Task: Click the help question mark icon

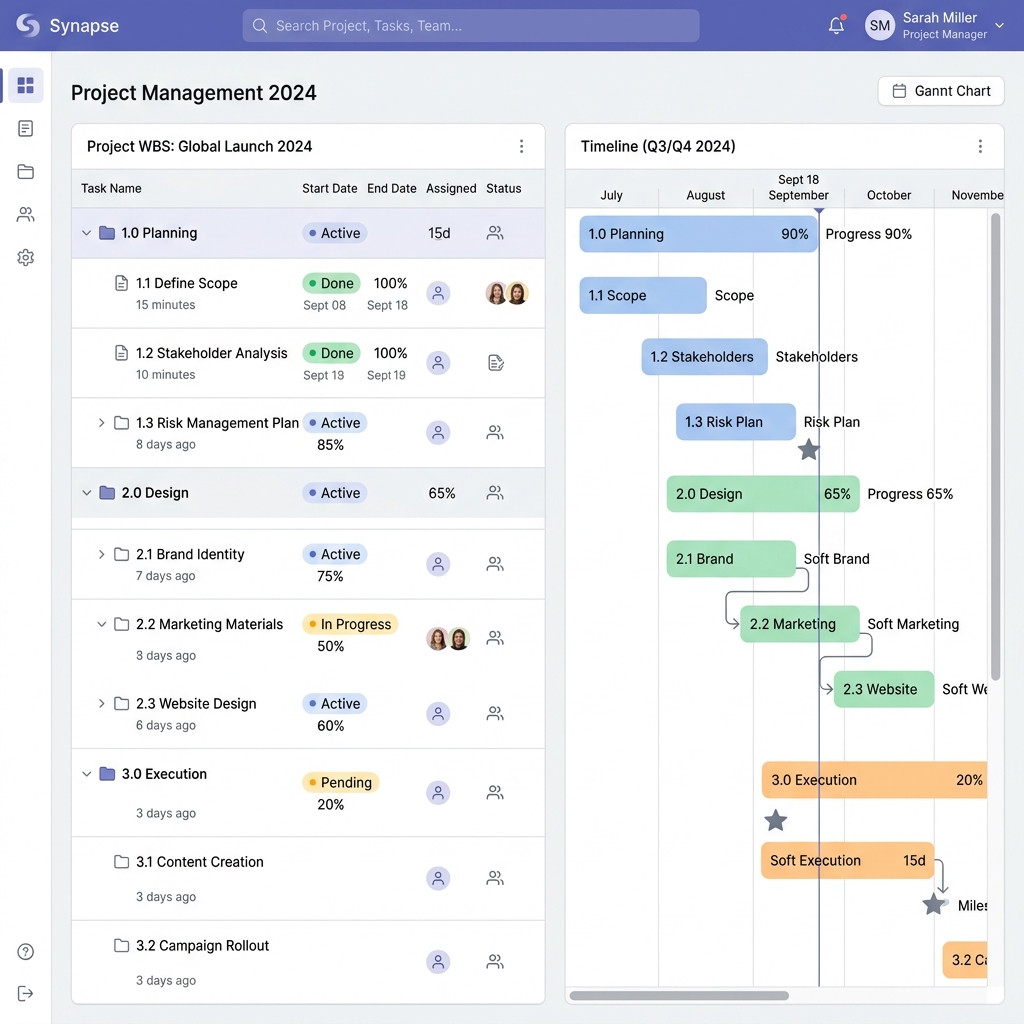Action: 25,952
